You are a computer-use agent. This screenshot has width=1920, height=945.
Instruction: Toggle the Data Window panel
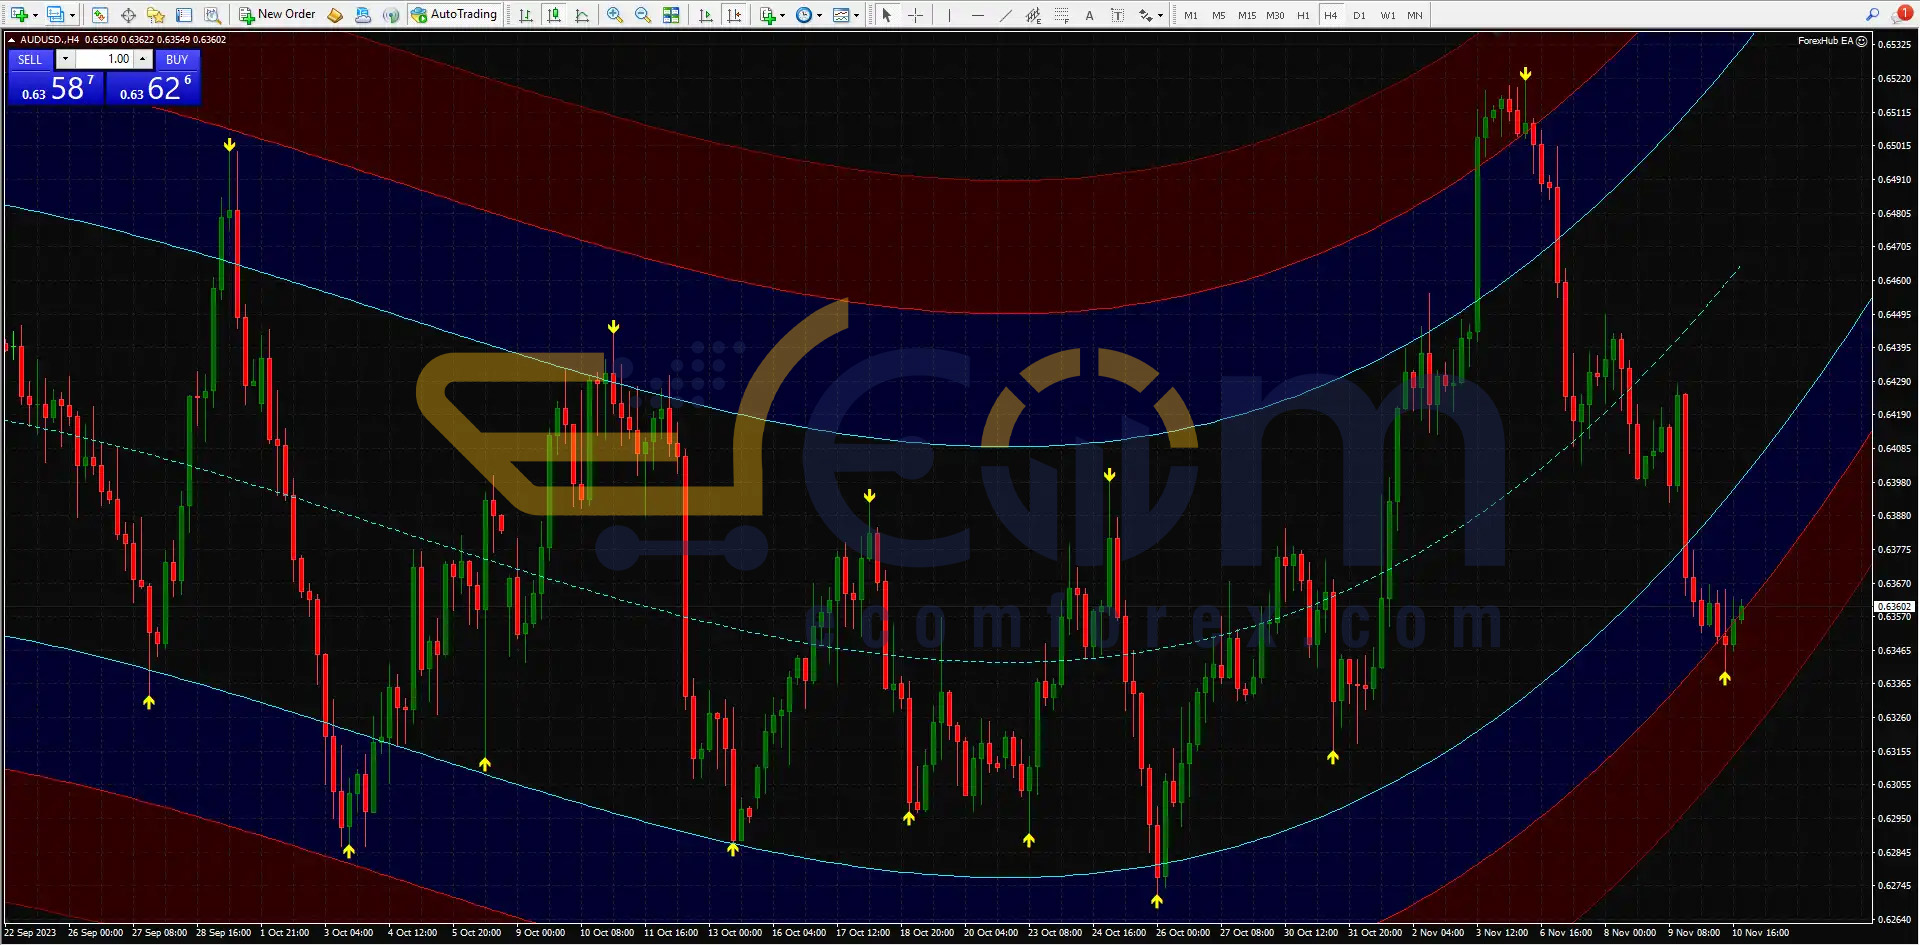point(128,15)
